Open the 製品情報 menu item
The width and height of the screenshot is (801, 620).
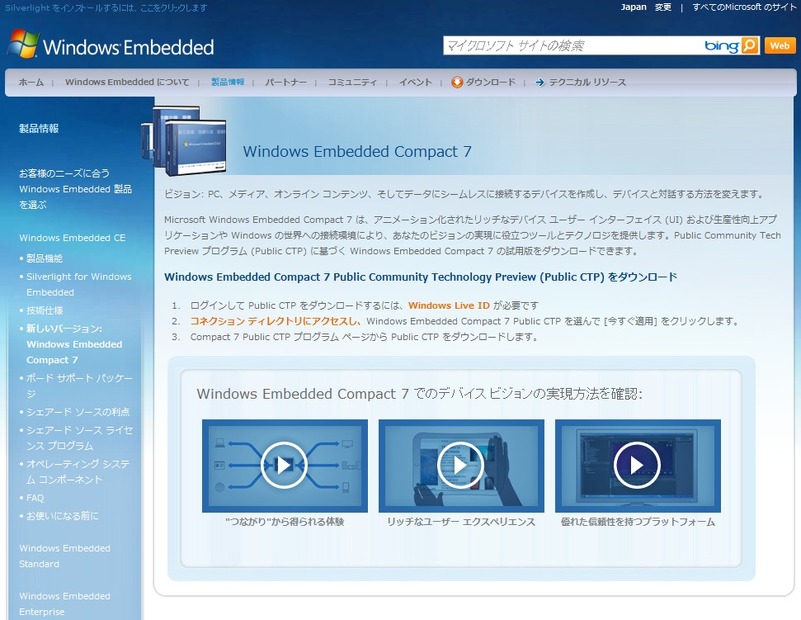point(228,82)
